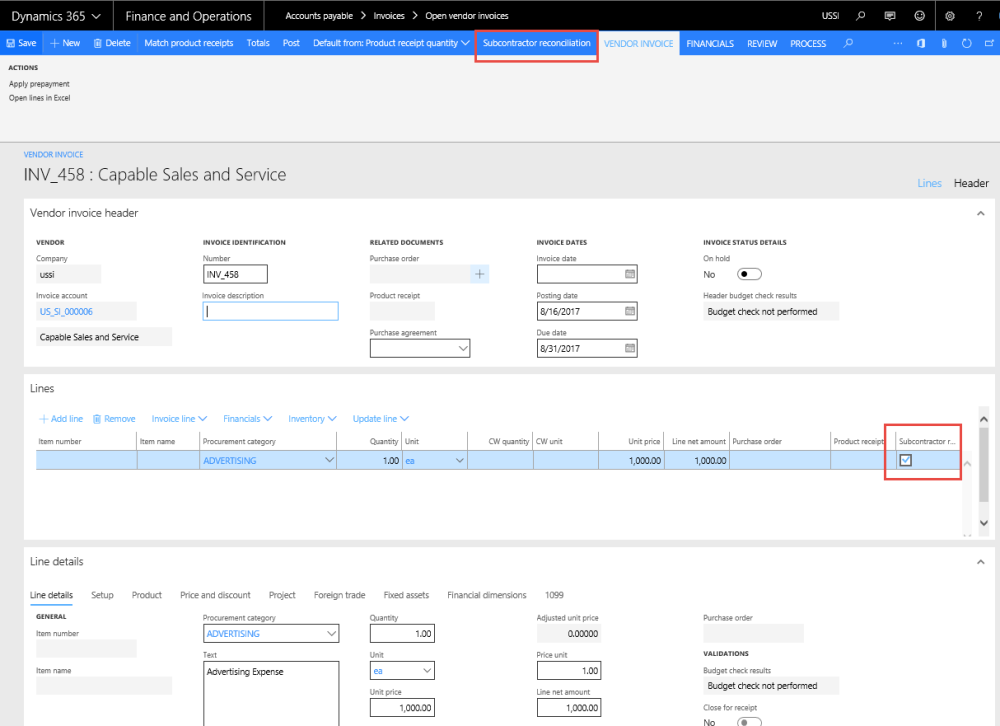Expand Default from: Product receipt quantity dropdown

391,43
